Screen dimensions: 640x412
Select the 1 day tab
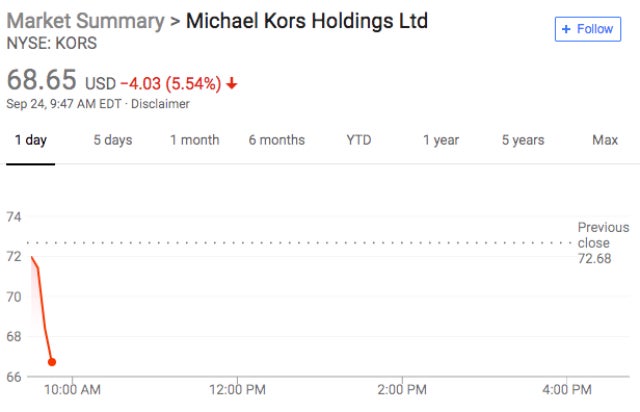point(29,140)
